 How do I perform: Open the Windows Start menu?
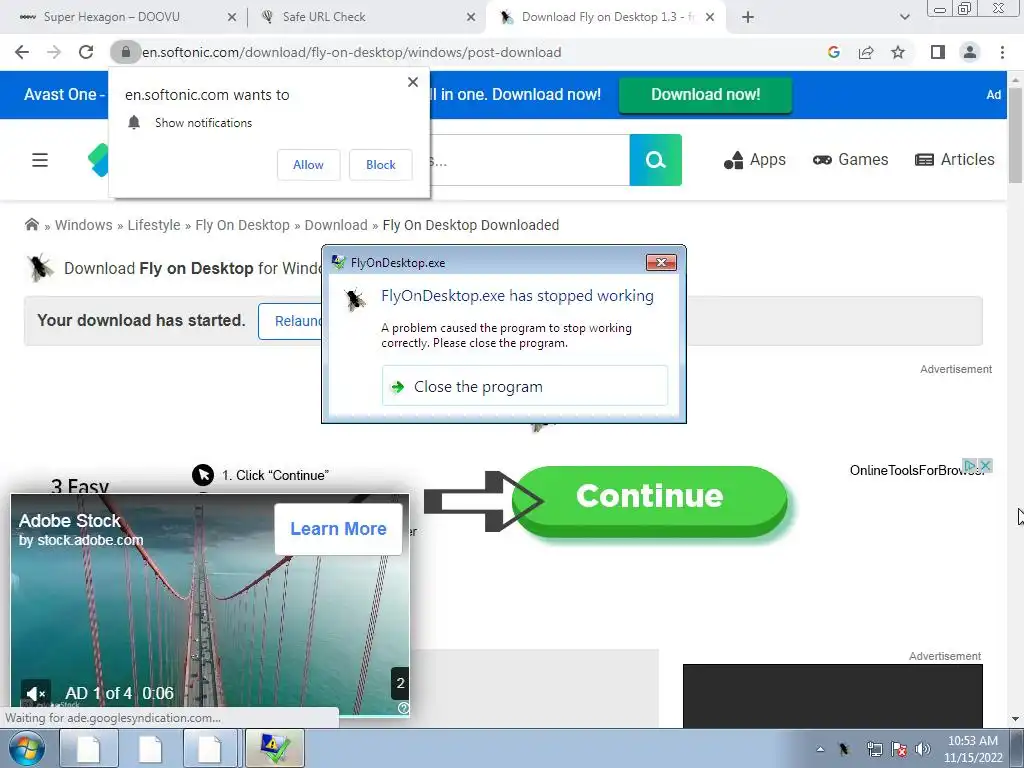[25, 748]
